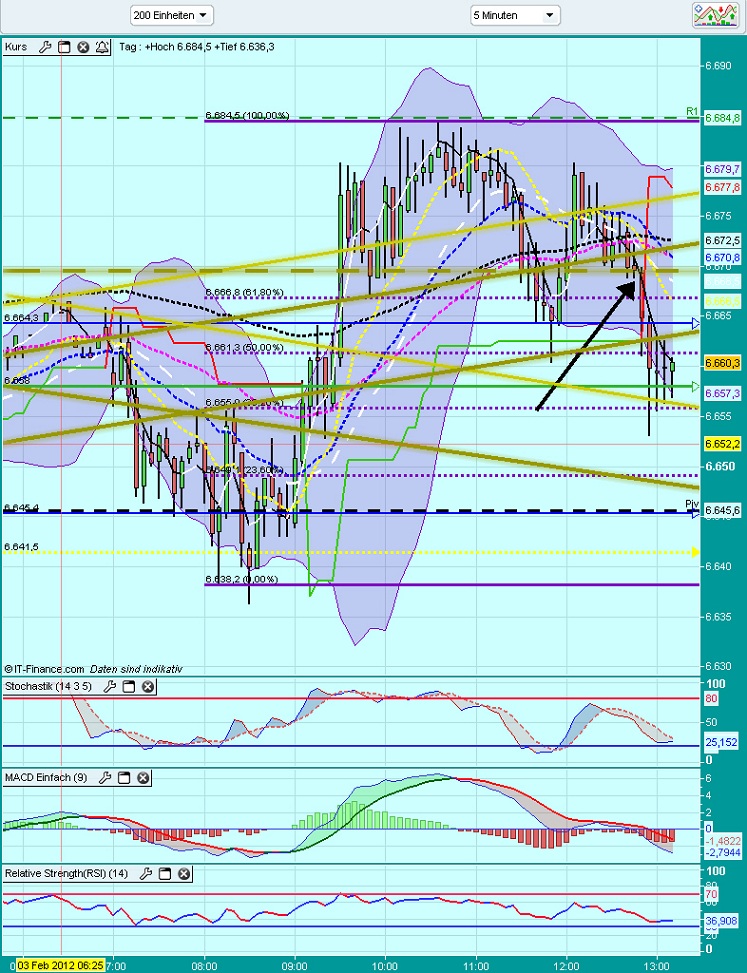Open the 200 Einheiten units dropdown
The height and width of the screenshot is (973, 747).
[172, 15]
